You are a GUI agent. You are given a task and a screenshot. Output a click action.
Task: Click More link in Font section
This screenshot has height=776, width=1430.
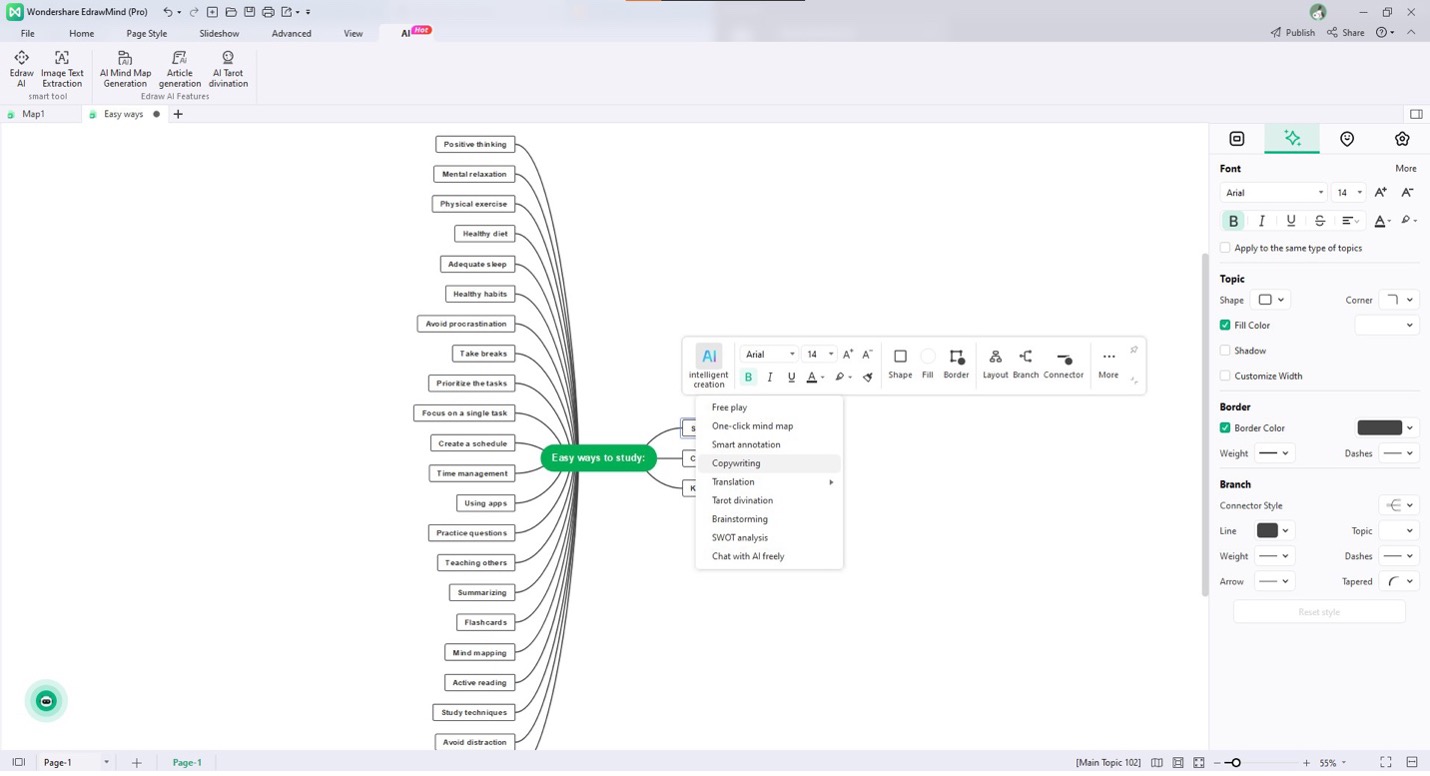[x=1405, y=168]
